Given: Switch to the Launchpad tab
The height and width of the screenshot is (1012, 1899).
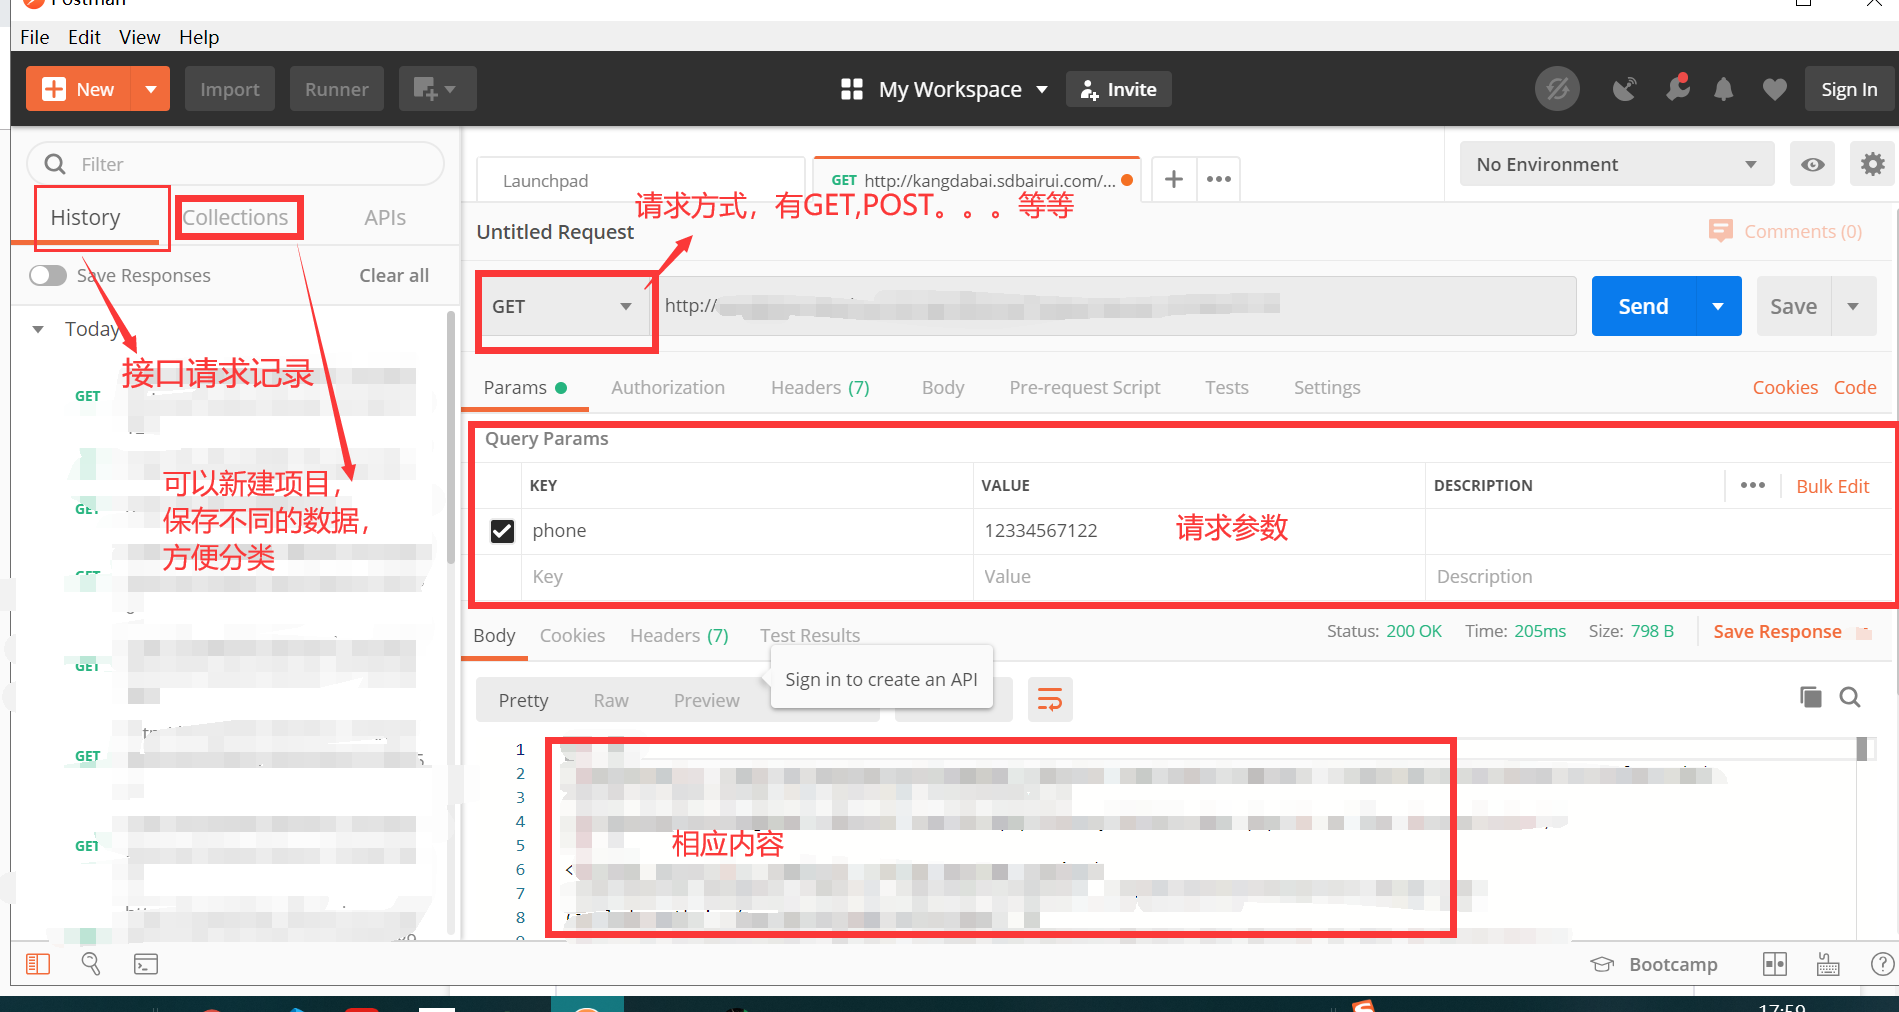Looking at the screenshot, I should [640, 180].
